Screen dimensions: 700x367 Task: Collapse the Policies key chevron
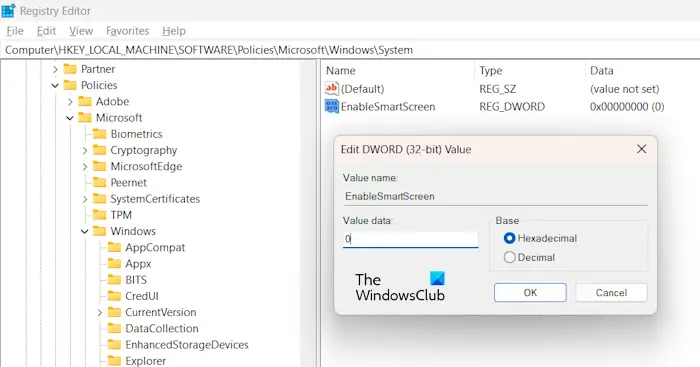(55, 85)
